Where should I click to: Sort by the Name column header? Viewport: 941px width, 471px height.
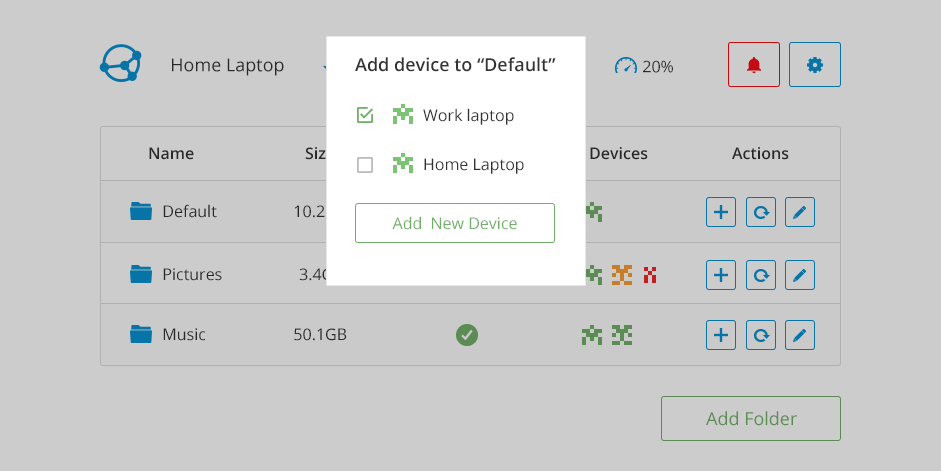coord(171,154)
